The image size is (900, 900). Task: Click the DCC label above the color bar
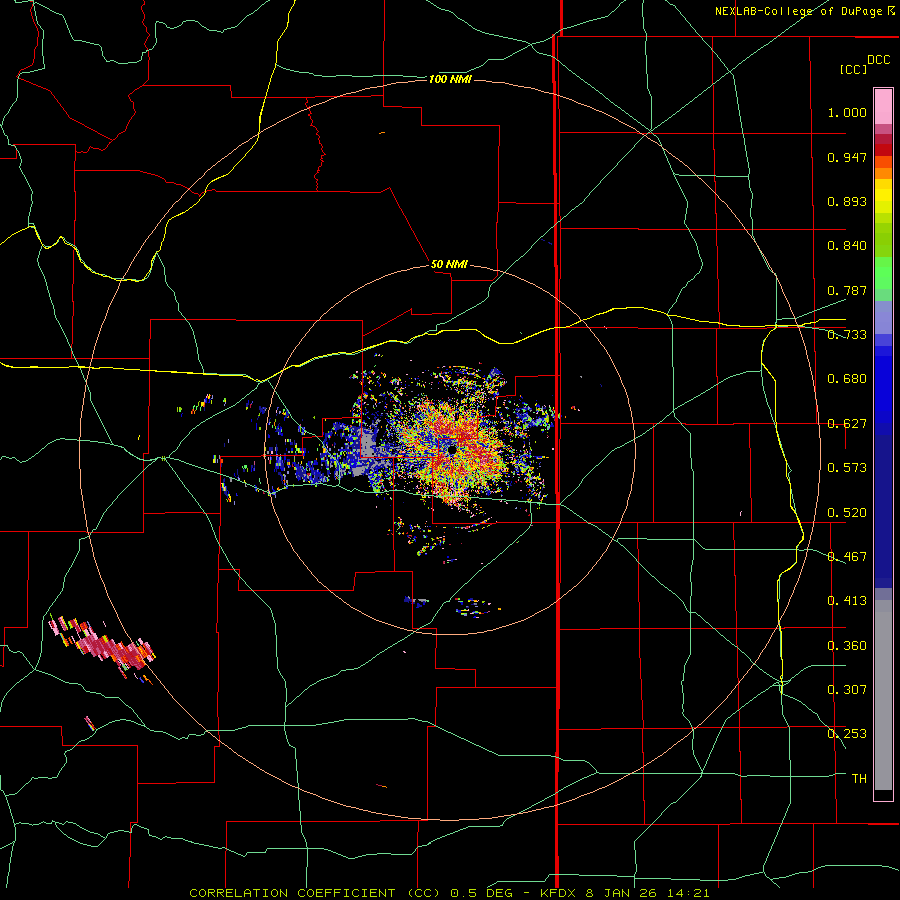click(878, 60)
